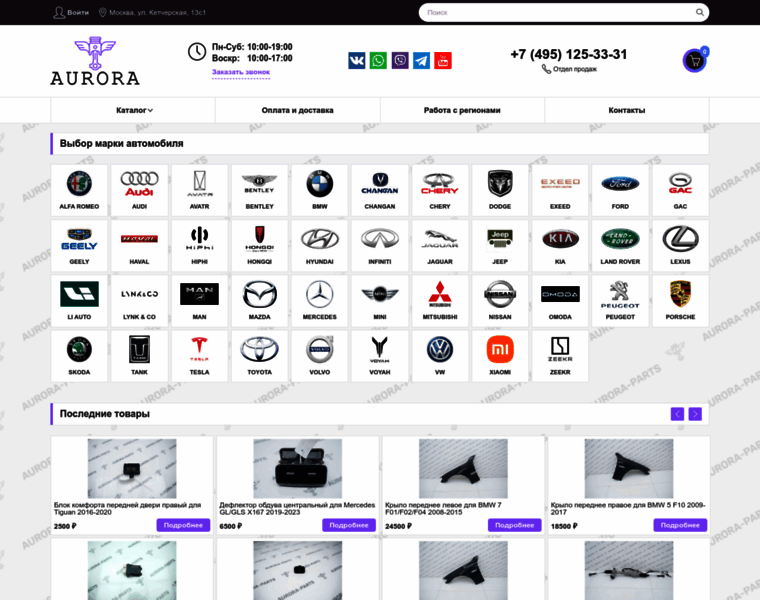Open the Оплата и доставка menu item
The height and width of the screenshot is (600, 760).
(298, 110)
